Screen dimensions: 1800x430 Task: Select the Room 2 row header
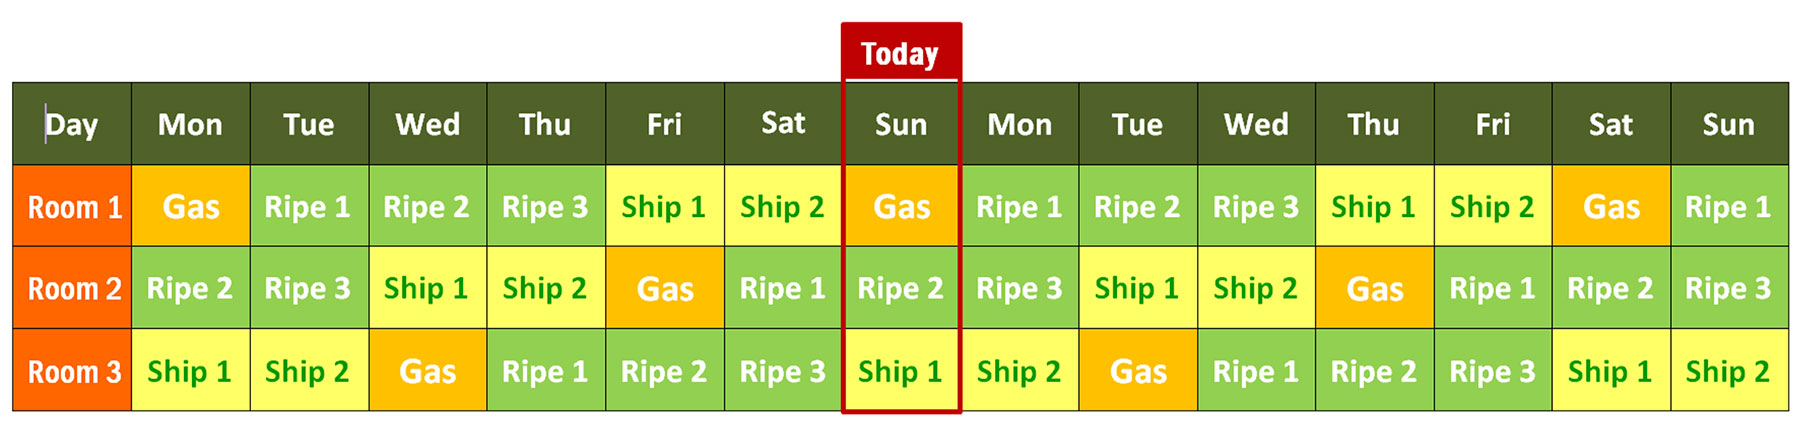tap(73, 289)
